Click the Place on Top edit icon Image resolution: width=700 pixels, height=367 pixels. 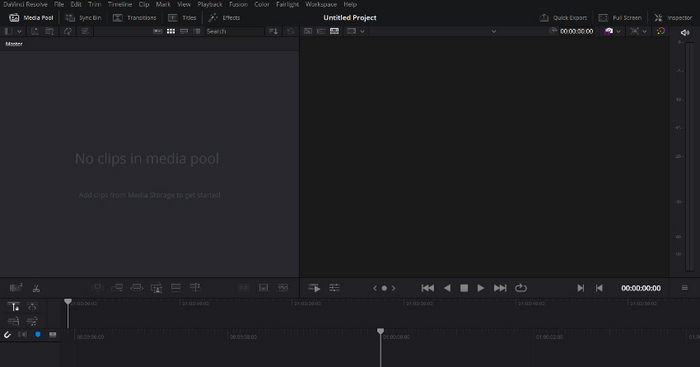coord(176,288)
